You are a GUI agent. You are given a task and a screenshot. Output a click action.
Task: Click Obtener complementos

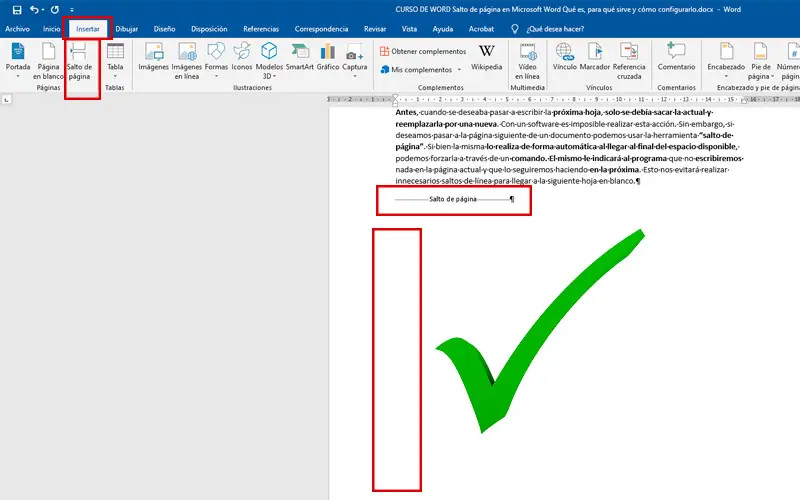click(423, 51)
